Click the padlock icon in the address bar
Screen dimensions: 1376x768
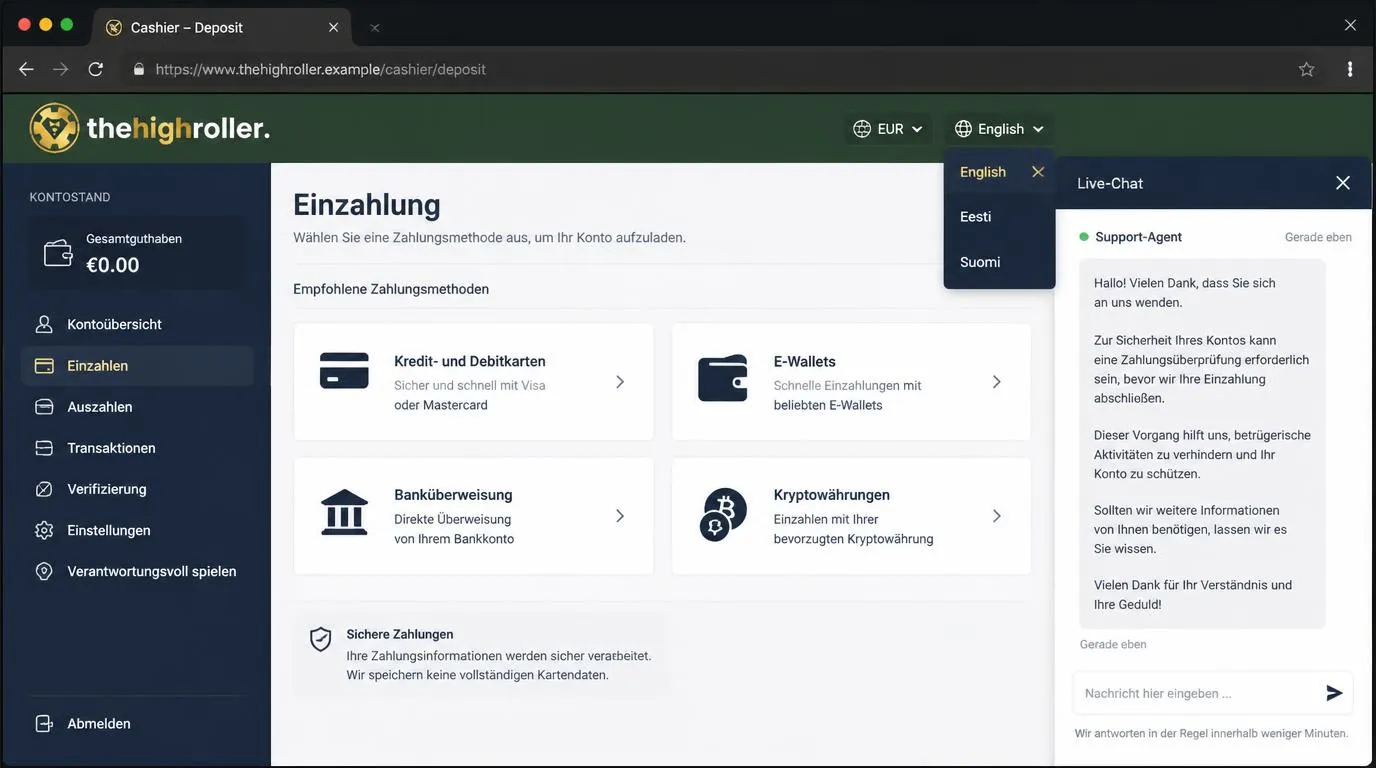click(139, 69)
